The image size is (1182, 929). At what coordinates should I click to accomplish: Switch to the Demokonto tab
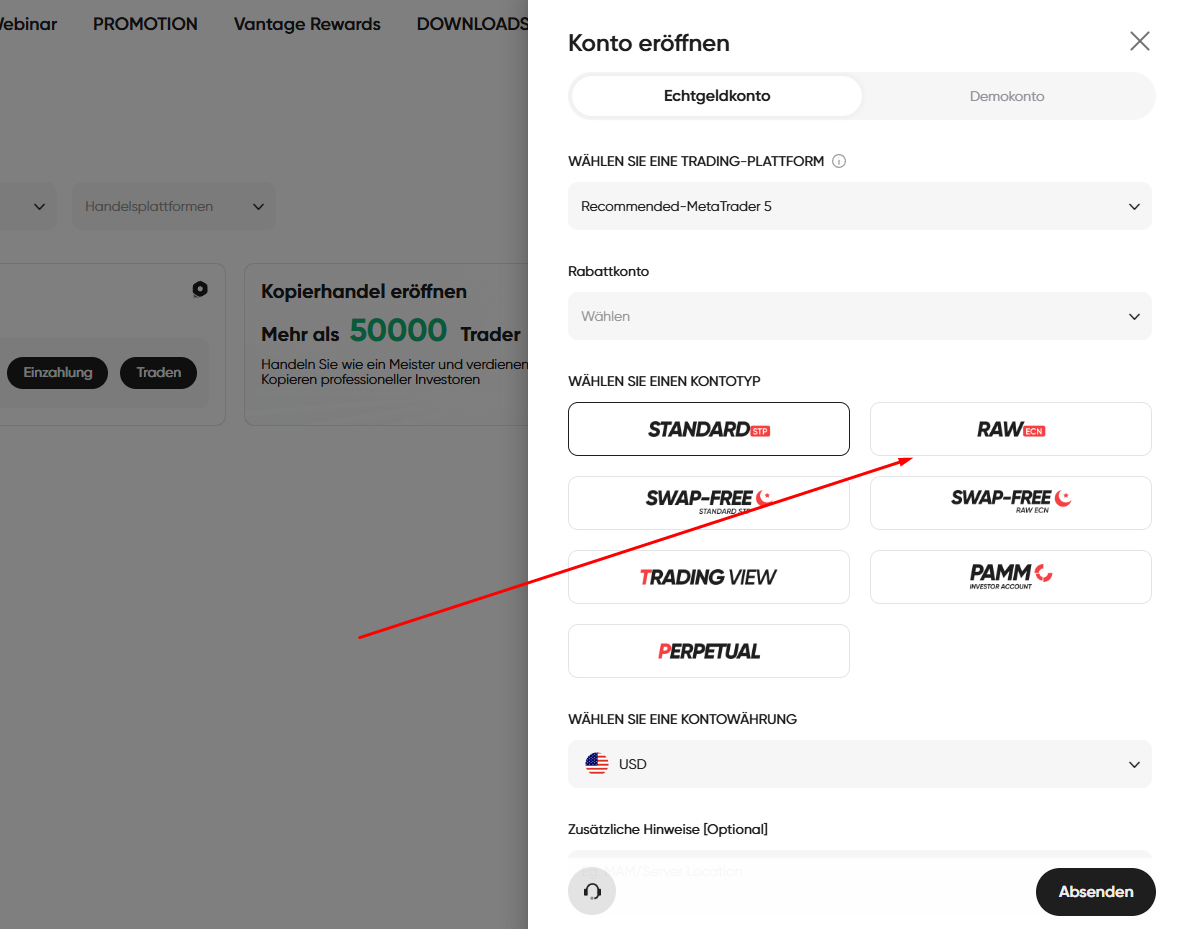1006,97
